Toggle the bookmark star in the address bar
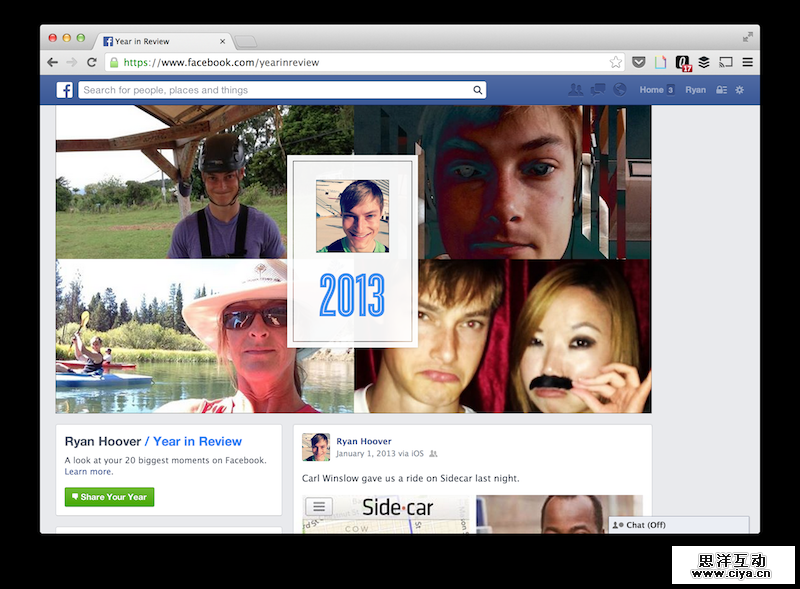This screenshot has height=589, width=800. pos(616,61)
